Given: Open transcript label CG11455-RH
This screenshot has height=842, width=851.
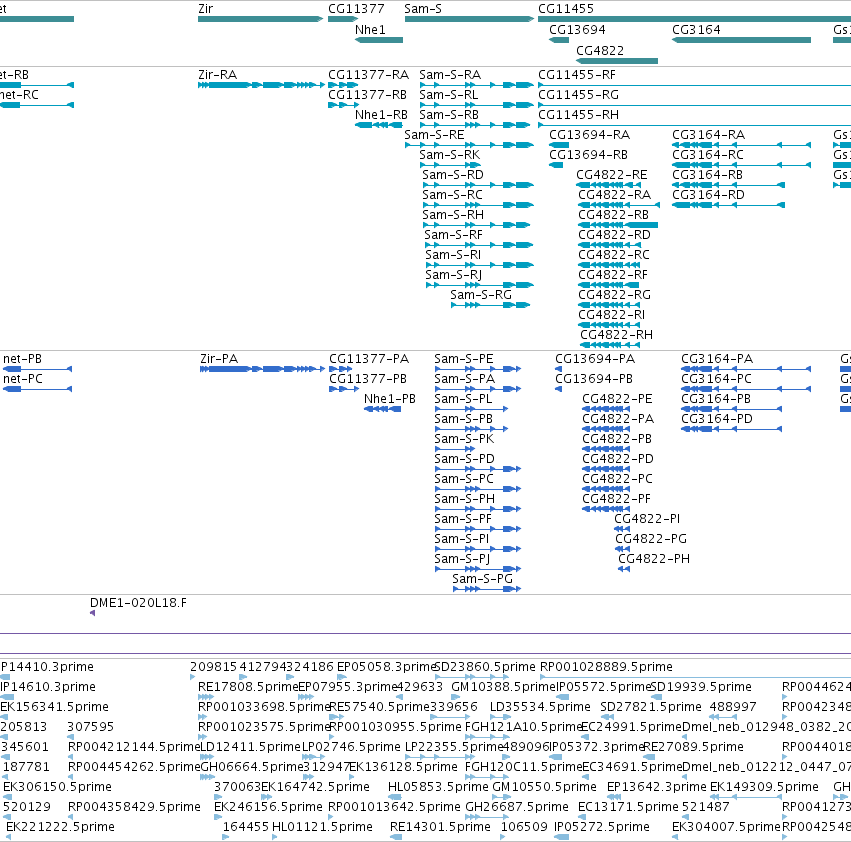Looking at the screenshot, I should pyautogui.click(x=579, y=115).
